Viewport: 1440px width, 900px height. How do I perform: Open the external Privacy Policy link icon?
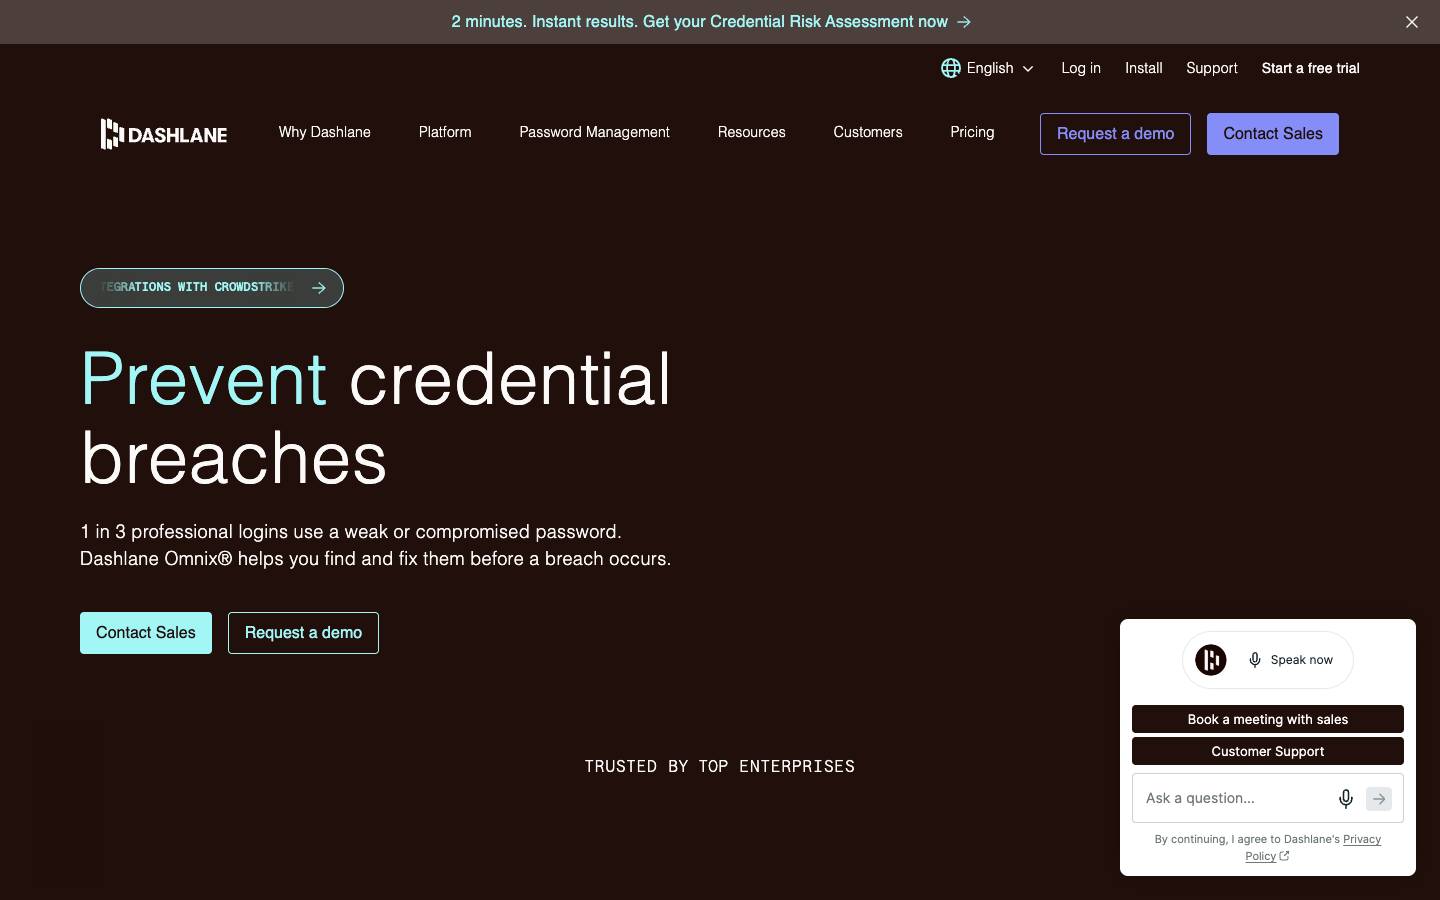[x=1284, y=856]
